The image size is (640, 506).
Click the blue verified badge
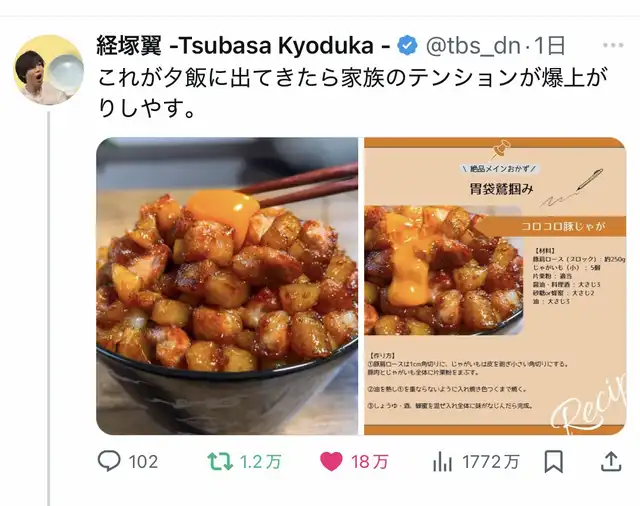[x=408, y=45]
